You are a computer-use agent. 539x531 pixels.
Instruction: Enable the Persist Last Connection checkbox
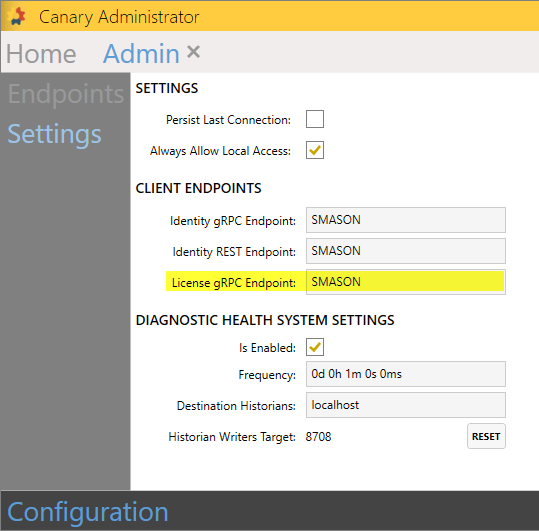[315, 119]
